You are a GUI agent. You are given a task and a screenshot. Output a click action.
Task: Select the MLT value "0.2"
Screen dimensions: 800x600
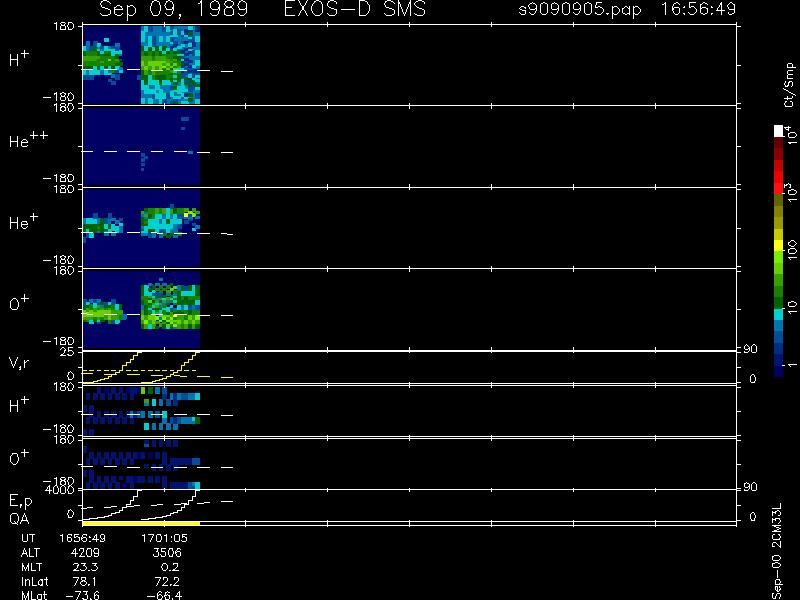tap(169, 567)
